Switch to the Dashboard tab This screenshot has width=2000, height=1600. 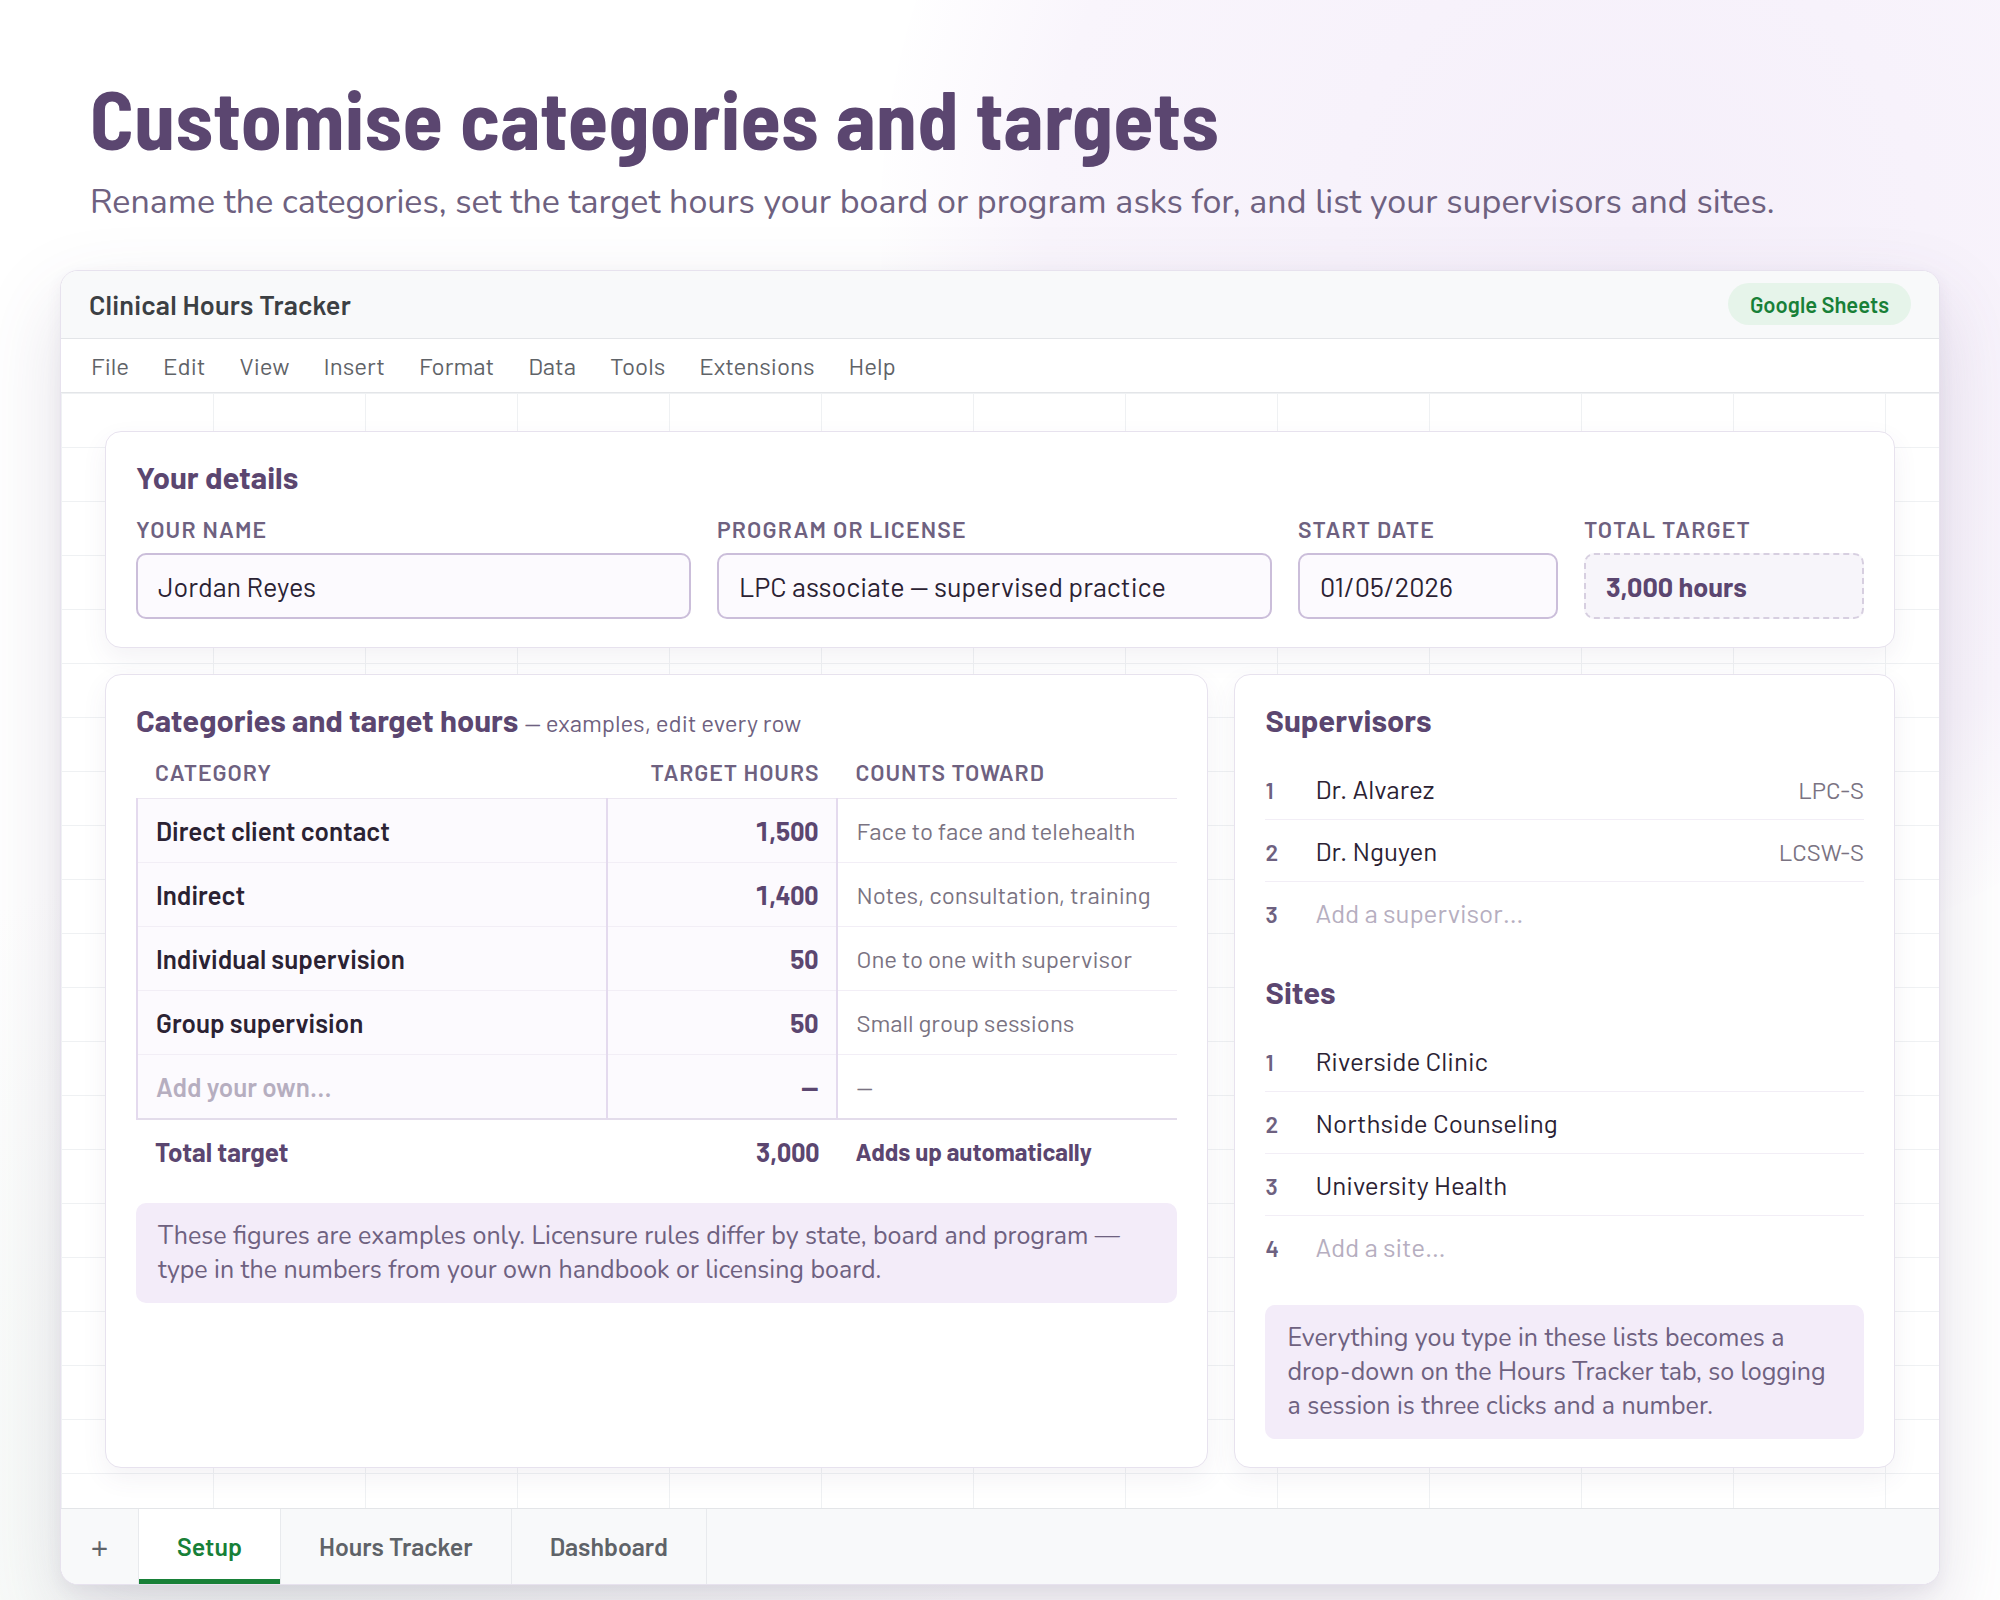coord(608,1547)
